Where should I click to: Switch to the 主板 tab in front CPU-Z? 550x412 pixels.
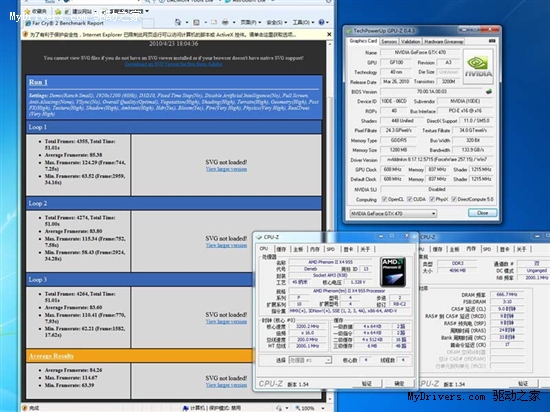298,249
